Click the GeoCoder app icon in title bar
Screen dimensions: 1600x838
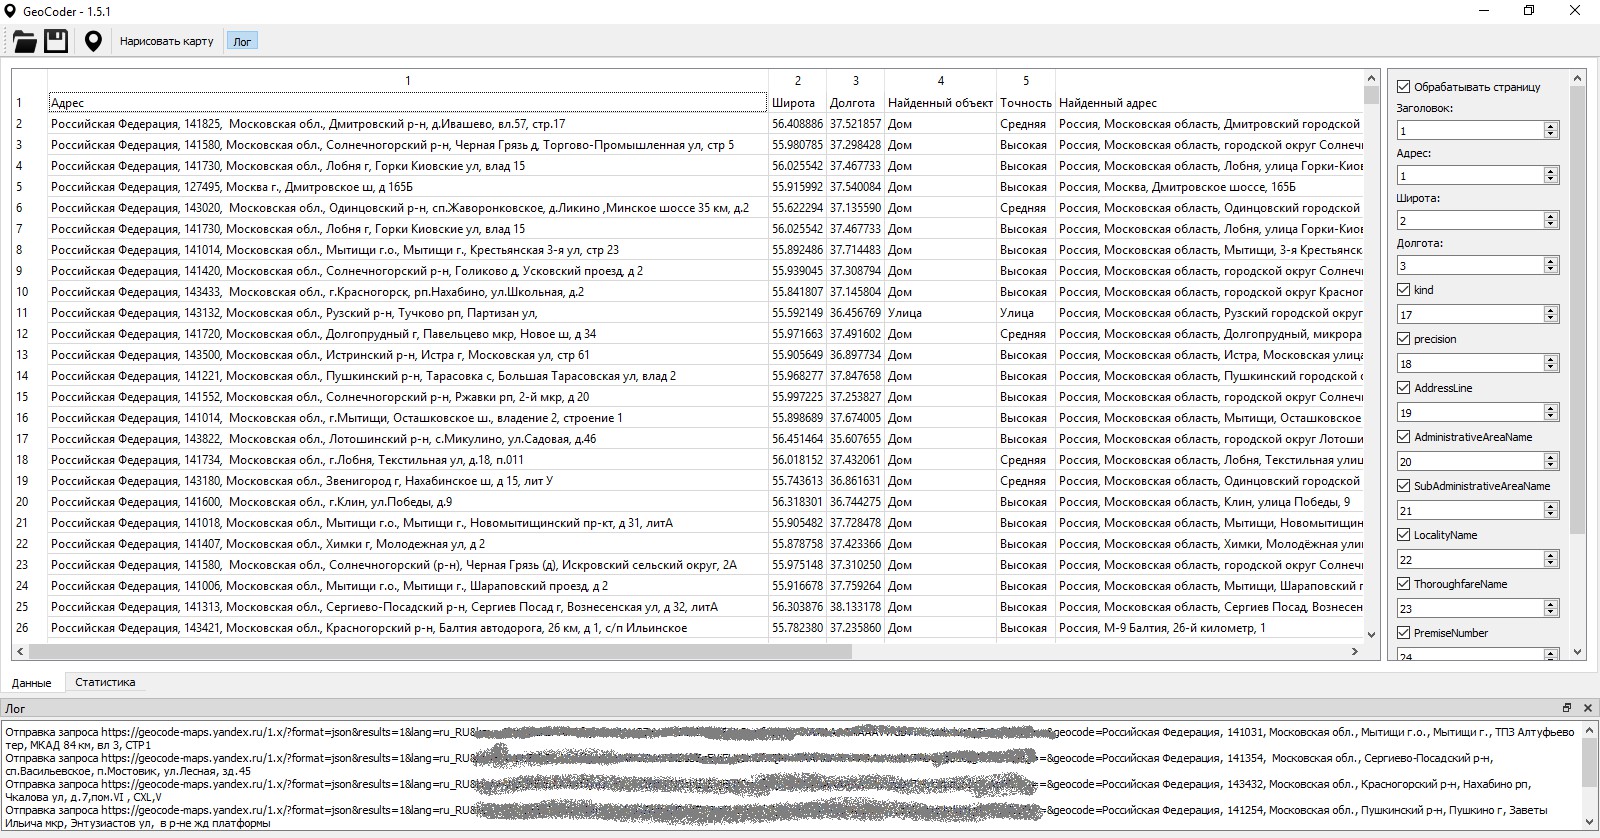(x=11, y=11)
